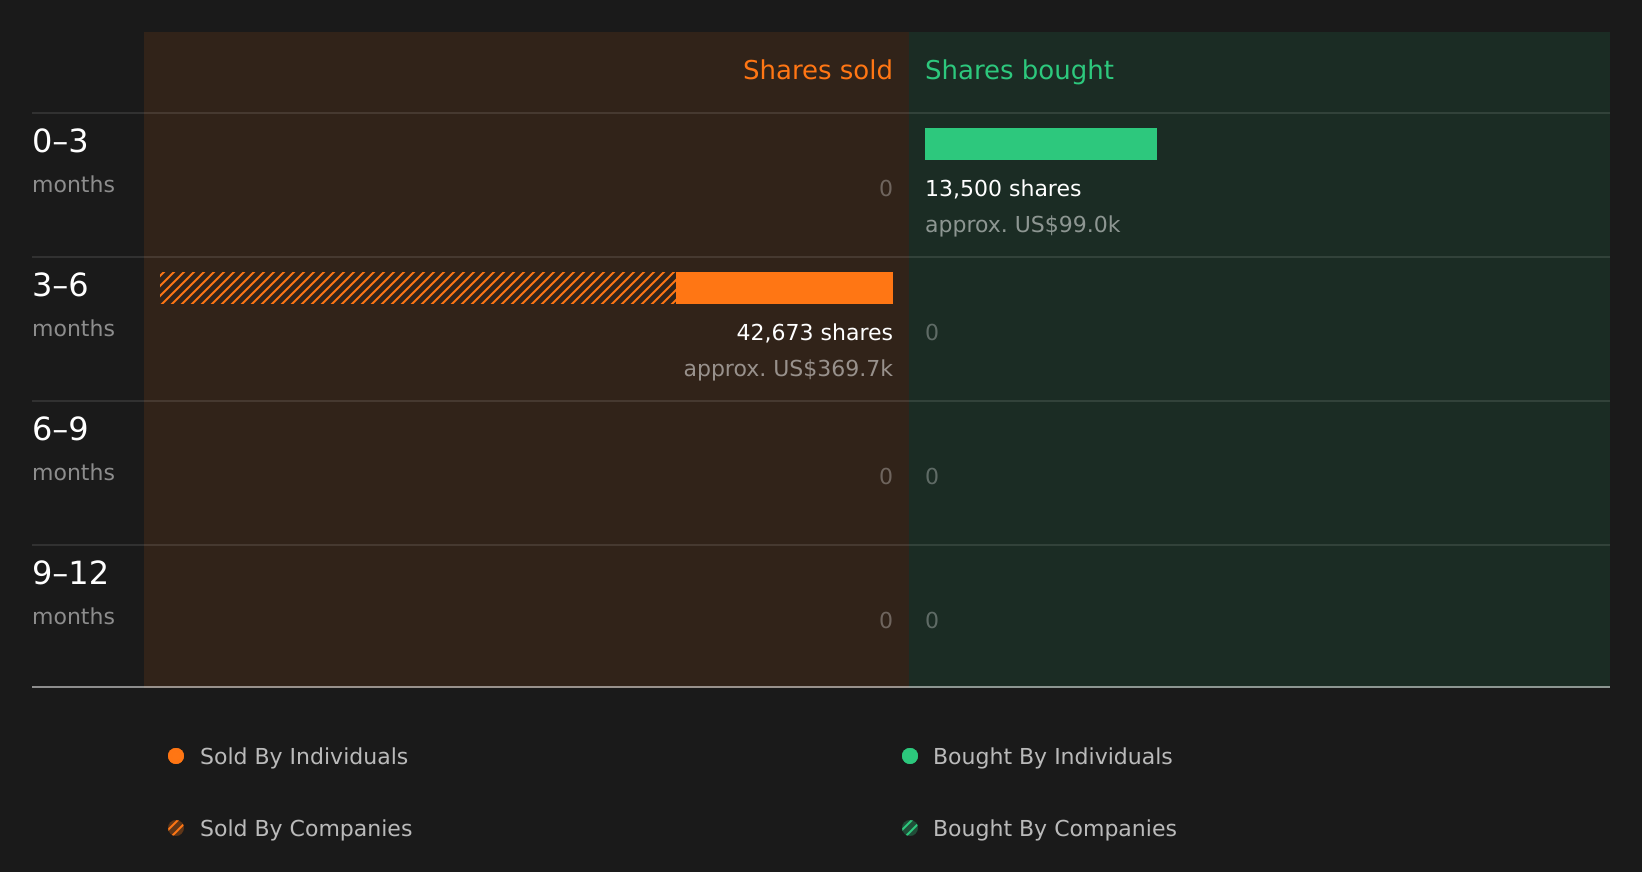Viewport: 1642px width, 872px height.
Task: Click the striped Sold By Companies legend icon
Action: (176, 828)
